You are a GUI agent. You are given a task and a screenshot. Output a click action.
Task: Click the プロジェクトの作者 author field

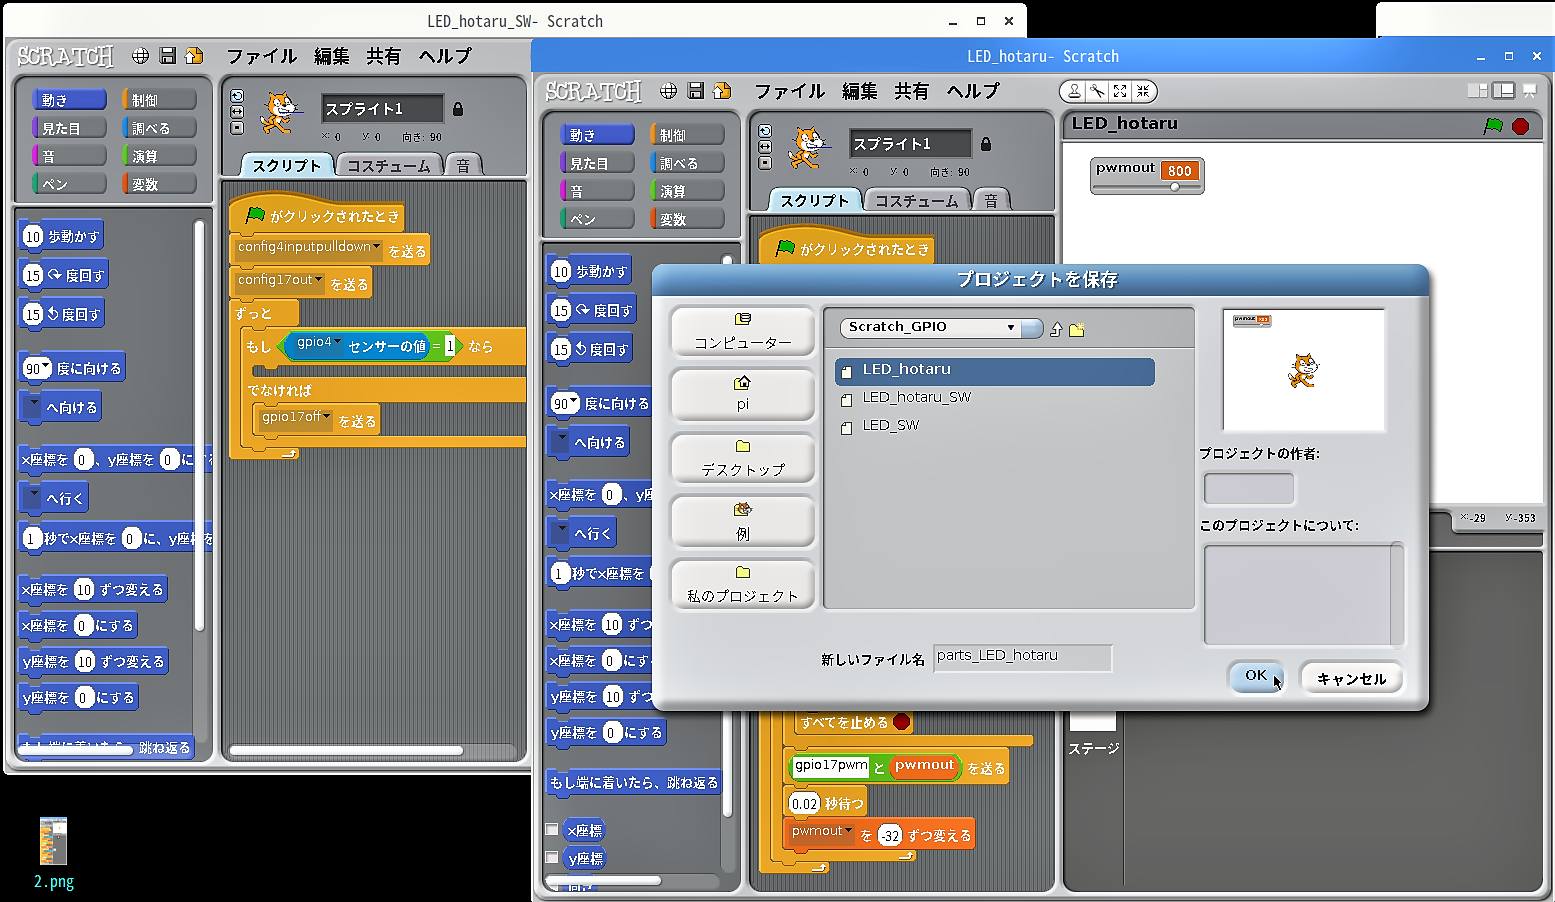(1249, 489)
